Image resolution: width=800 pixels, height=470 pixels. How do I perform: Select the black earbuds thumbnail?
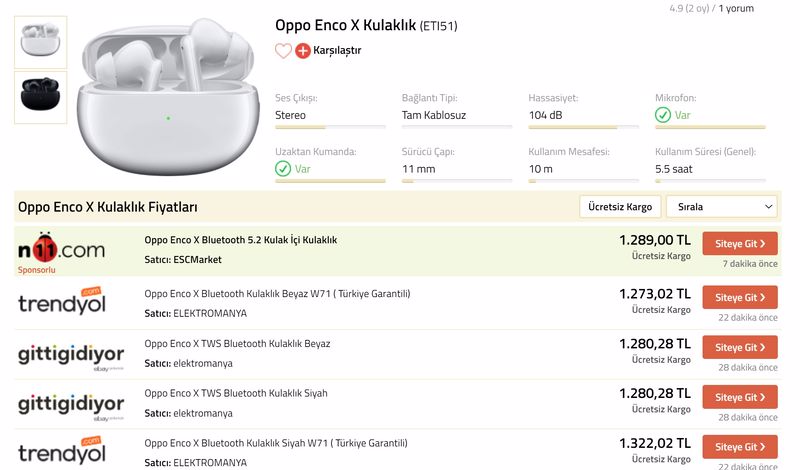[40, 97]
